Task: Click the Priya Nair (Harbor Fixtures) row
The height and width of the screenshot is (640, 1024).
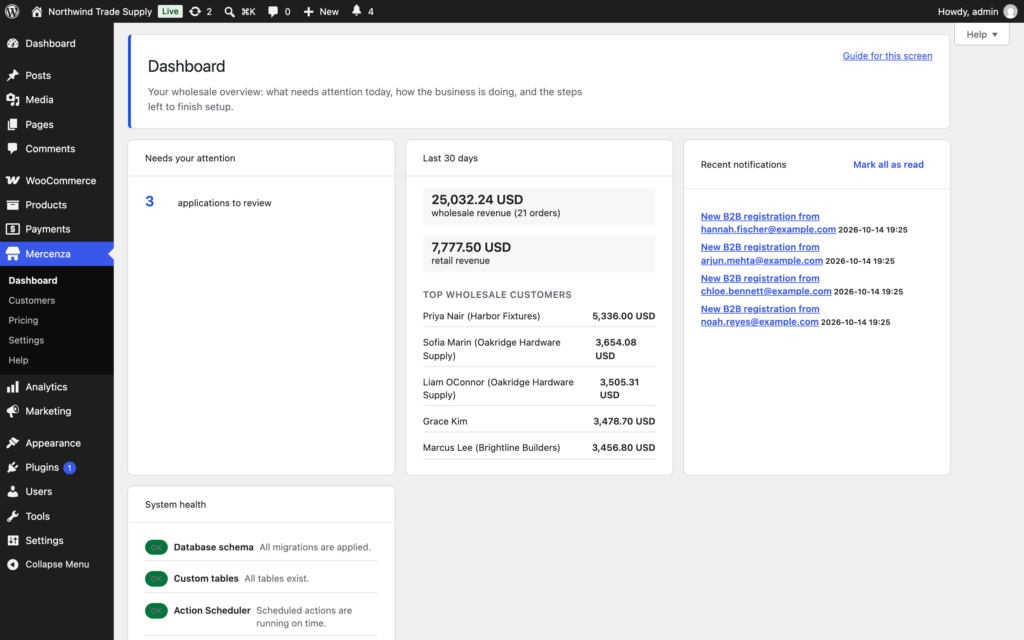Action: 539,316
